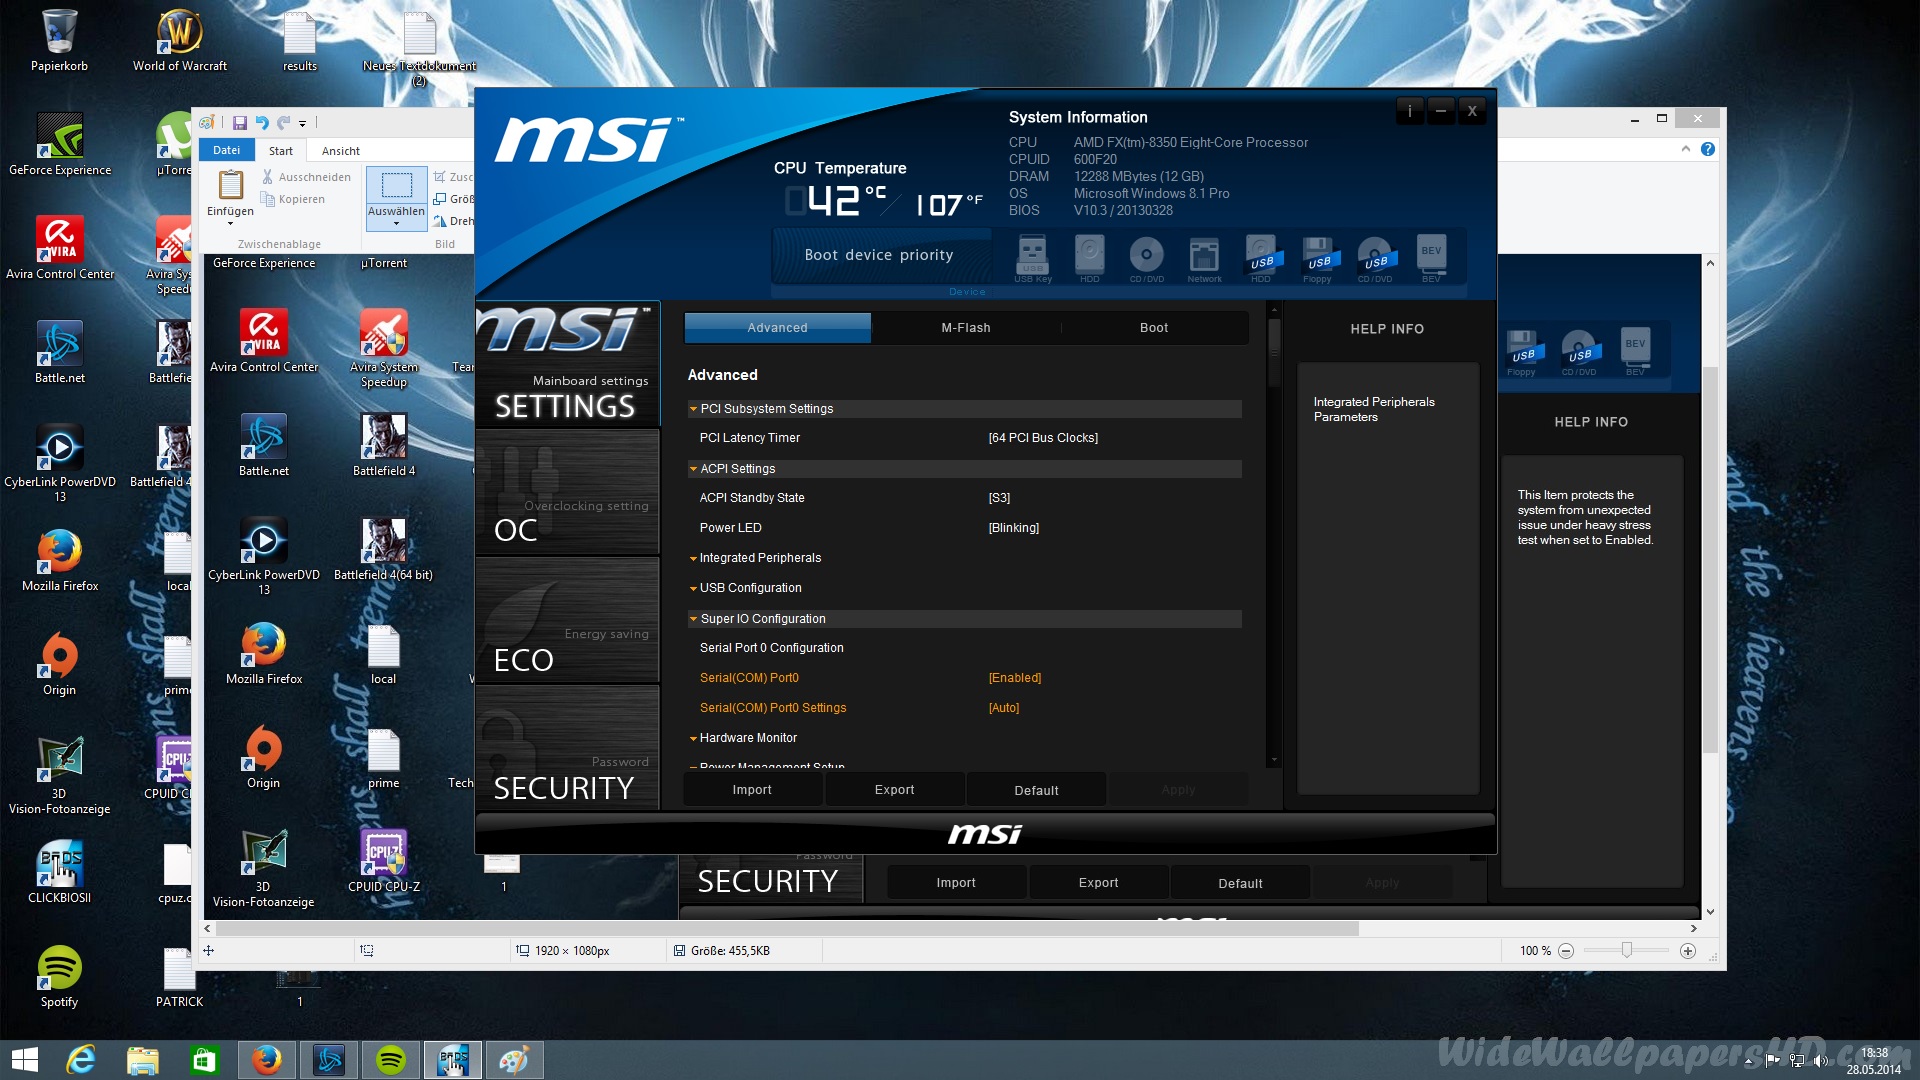Click the volume icon in system tray

point(1820,1060)
